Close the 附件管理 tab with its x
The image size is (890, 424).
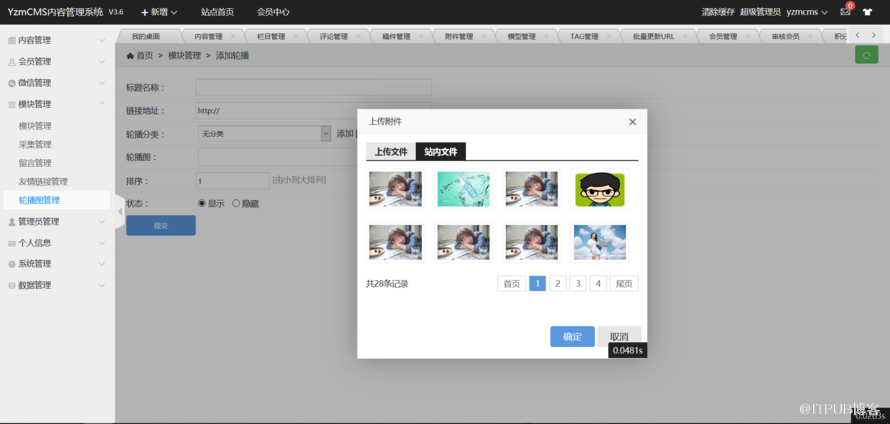pos(484,36)
